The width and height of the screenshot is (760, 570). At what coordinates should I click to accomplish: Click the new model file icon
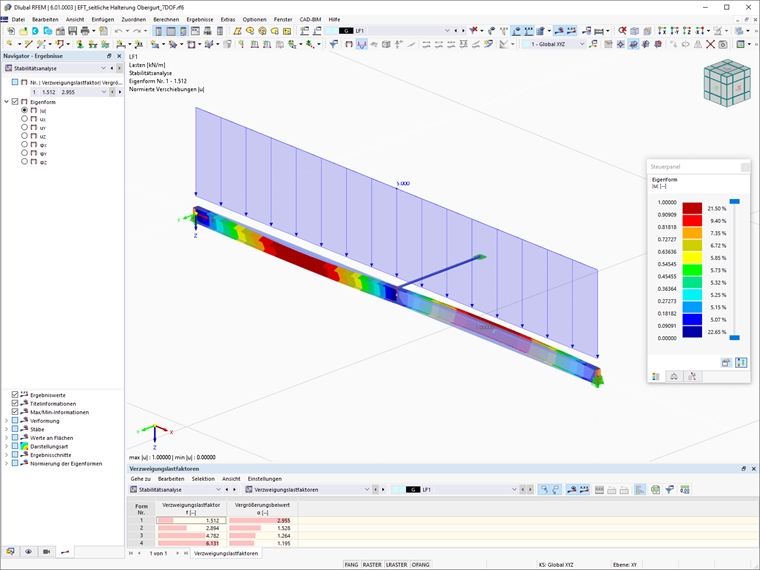(x=11, y=31)
